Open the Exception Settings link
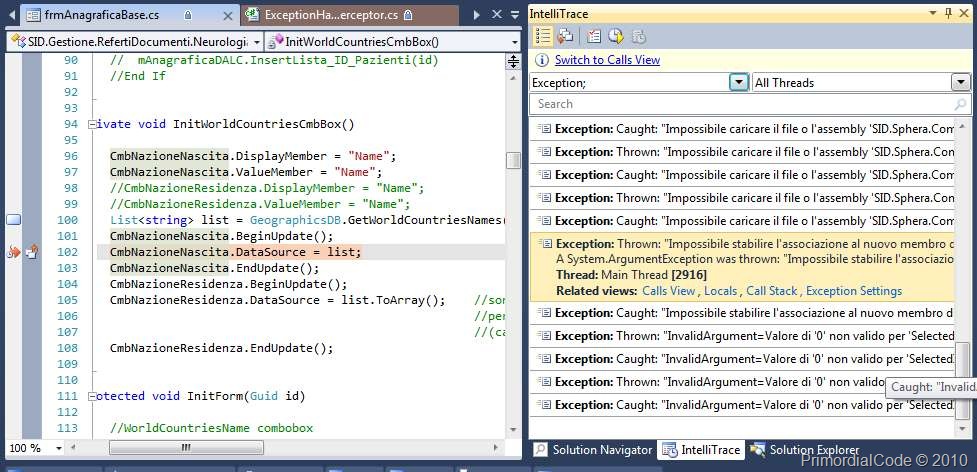The height and width of the screenshot is (472, 977). pos(854,291)
